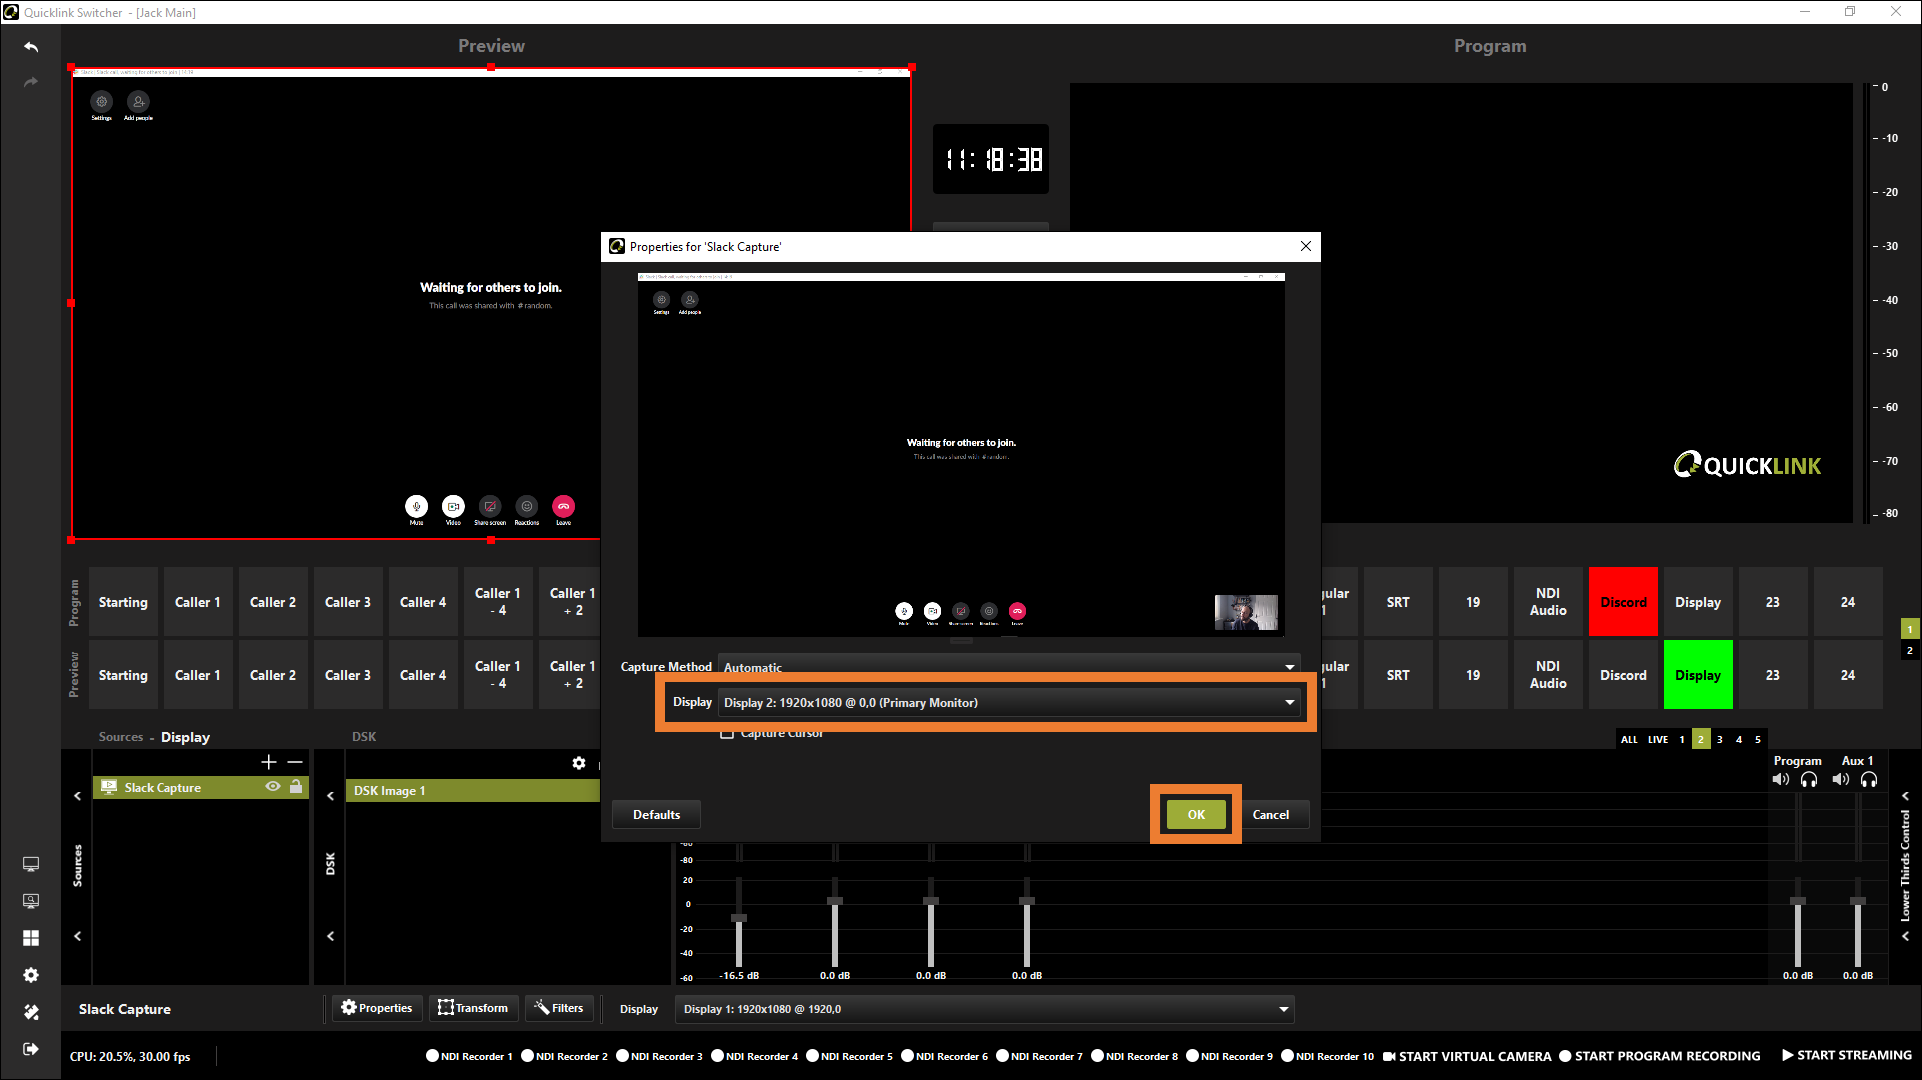Click START STREAMING

(x=1846, y=1055)
